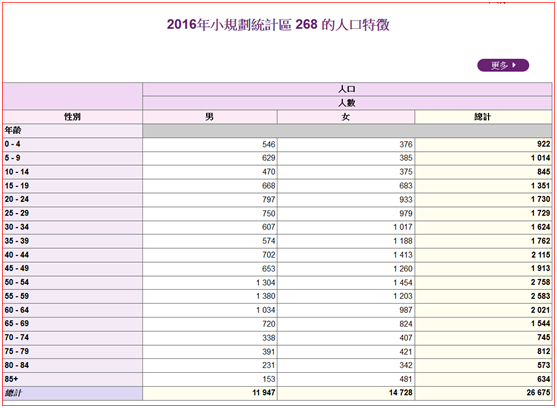Select the 50 - 54 age row label
The image size is (557, 408).
tap(72, 282)
